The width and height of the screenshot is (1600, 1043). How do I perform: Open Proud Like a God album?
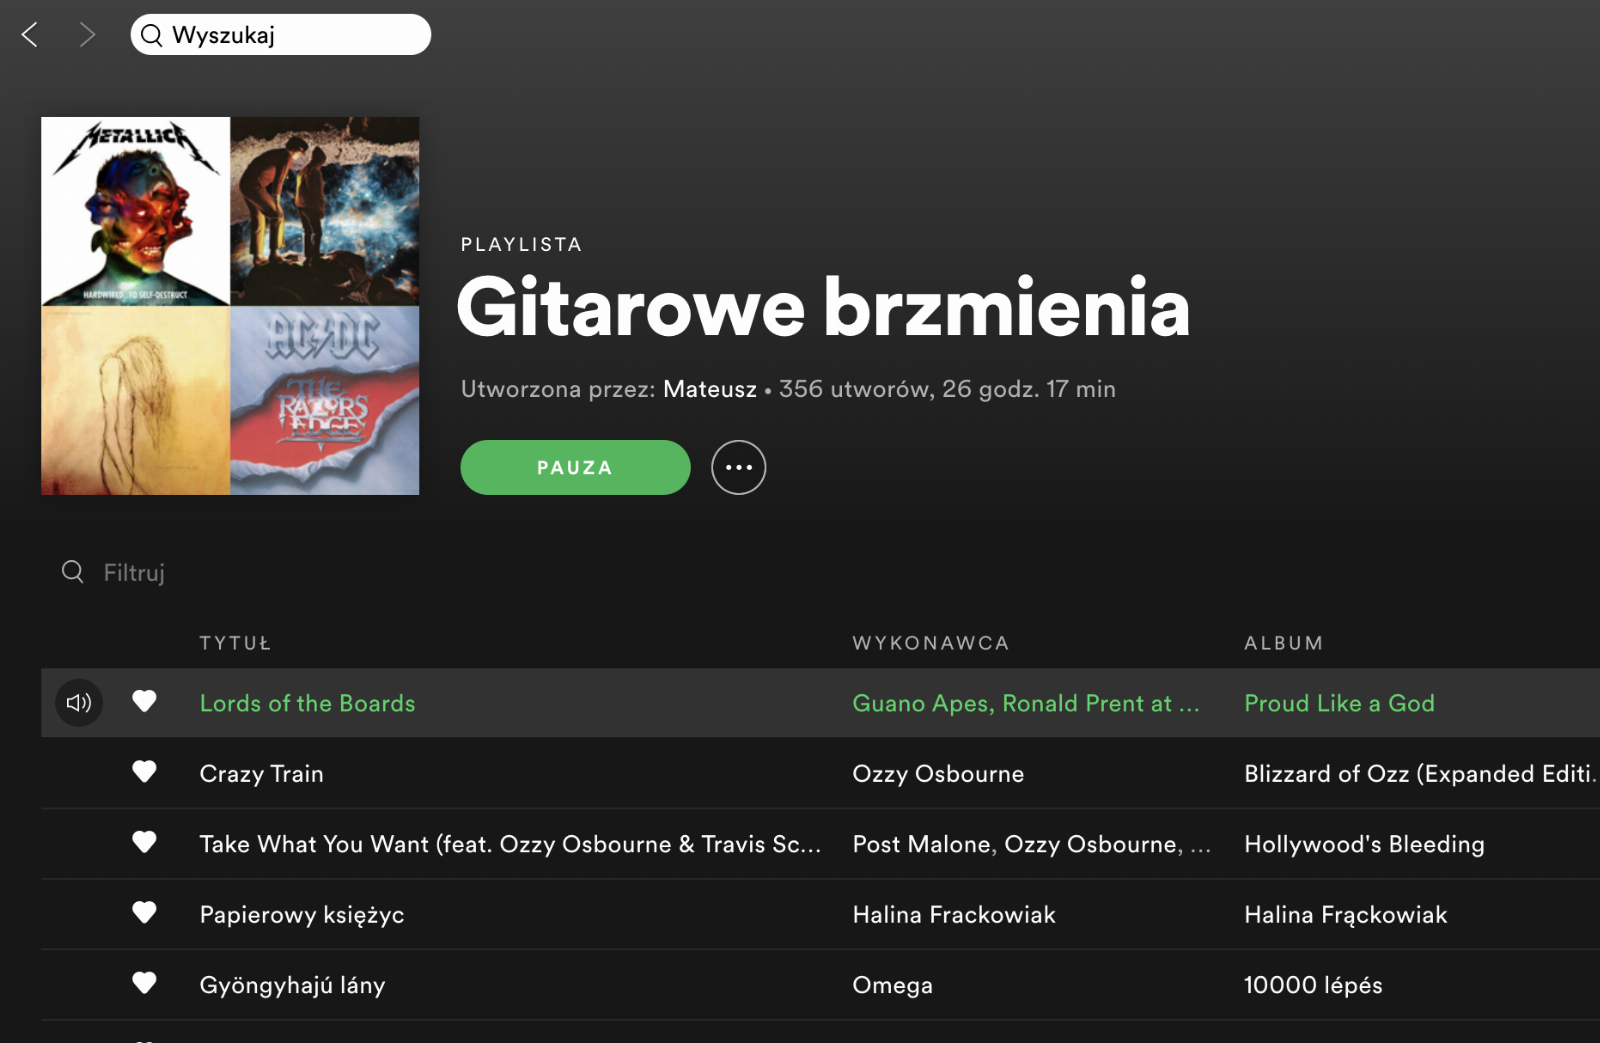(x=1339, y=703)
